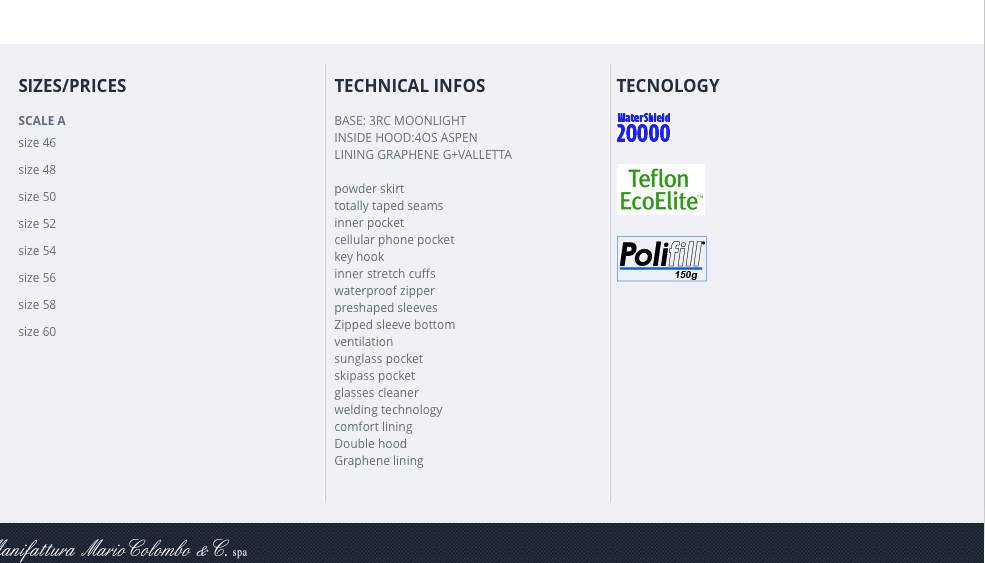This screenshot has width=985, height=563.
Task: Click the 'powder skirt' feature text
Action: tap(369, 189)
